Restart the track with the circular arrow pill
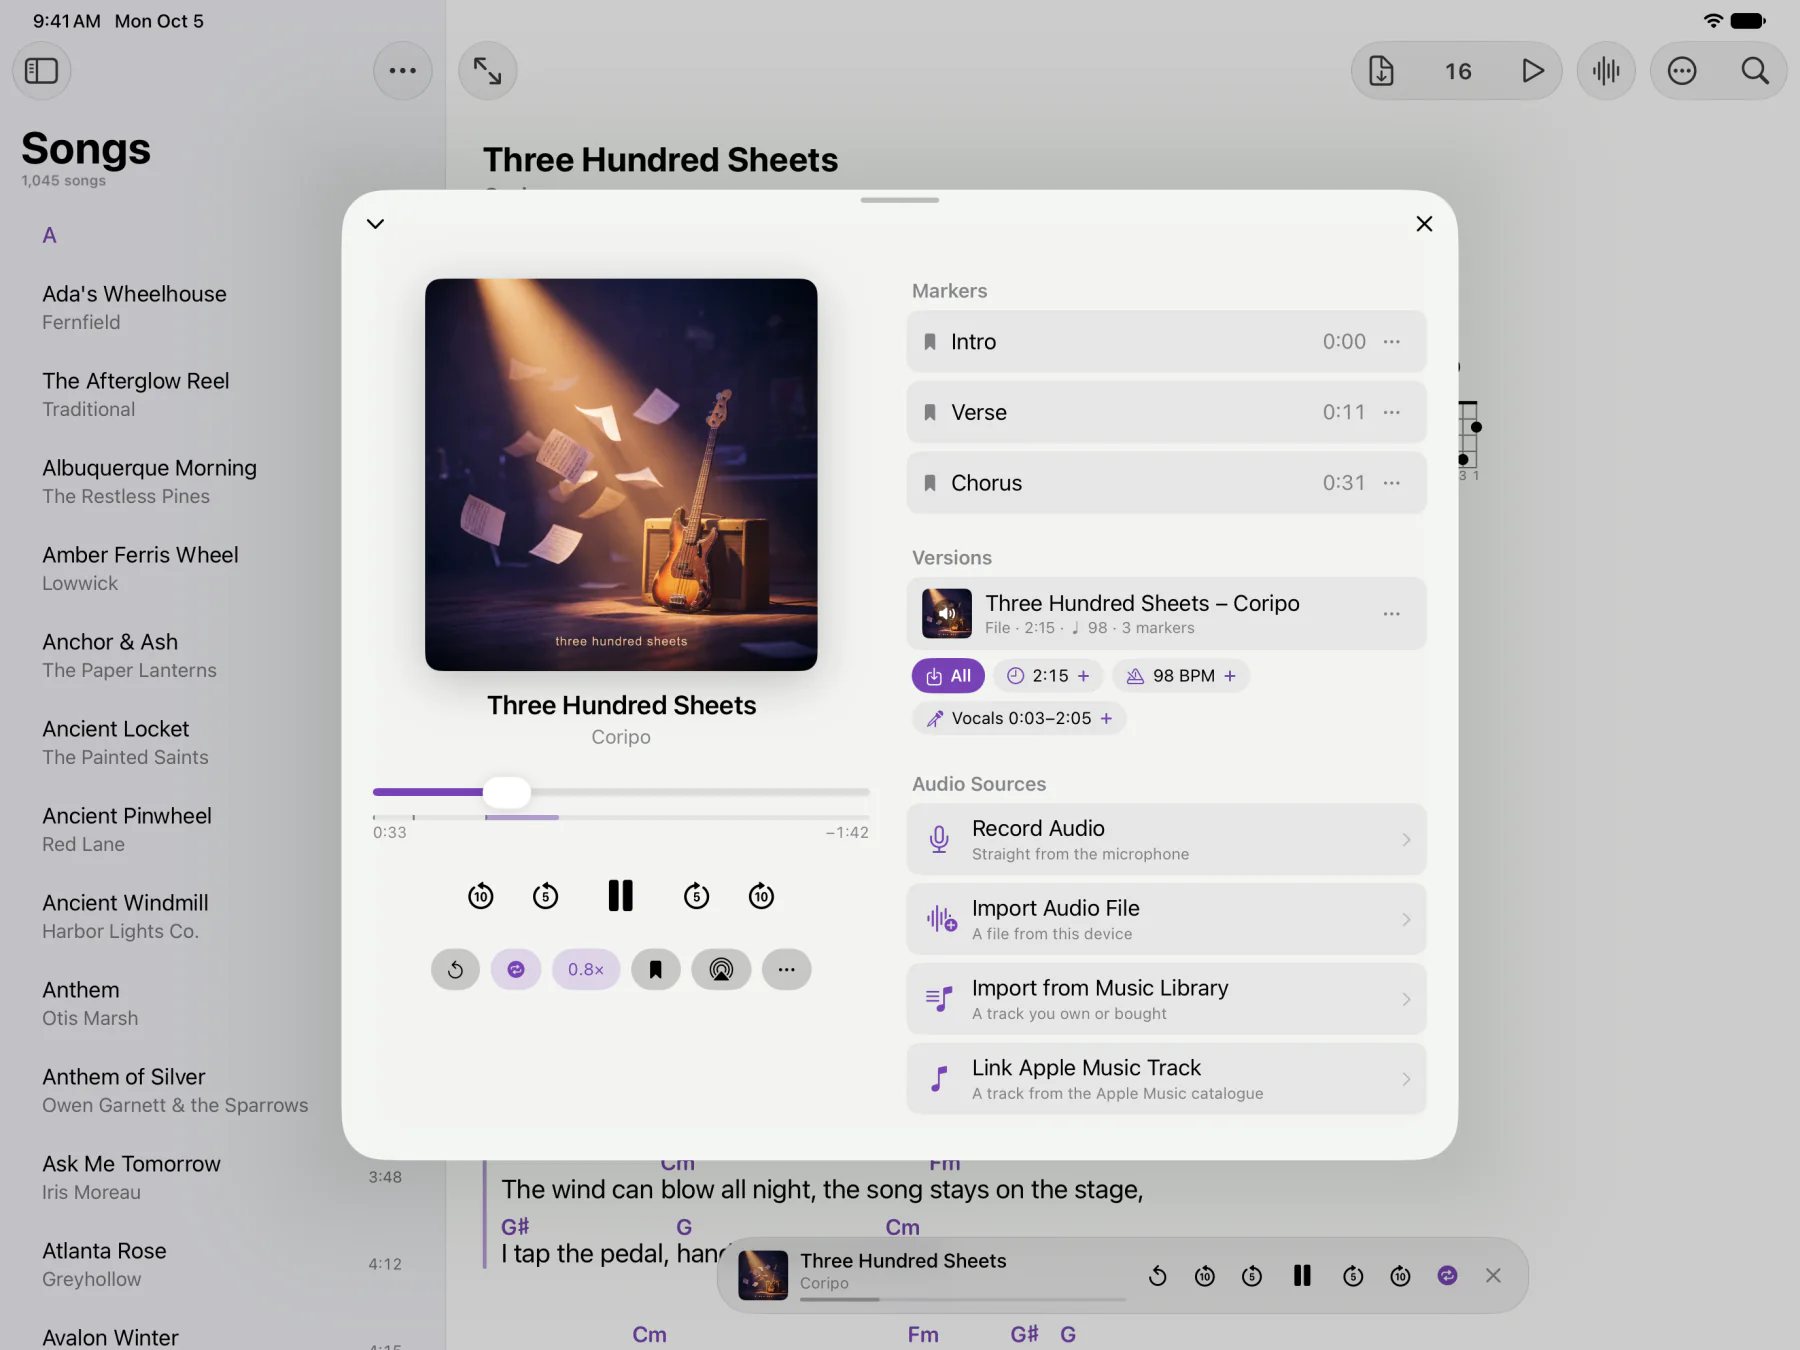 point(456,969)
